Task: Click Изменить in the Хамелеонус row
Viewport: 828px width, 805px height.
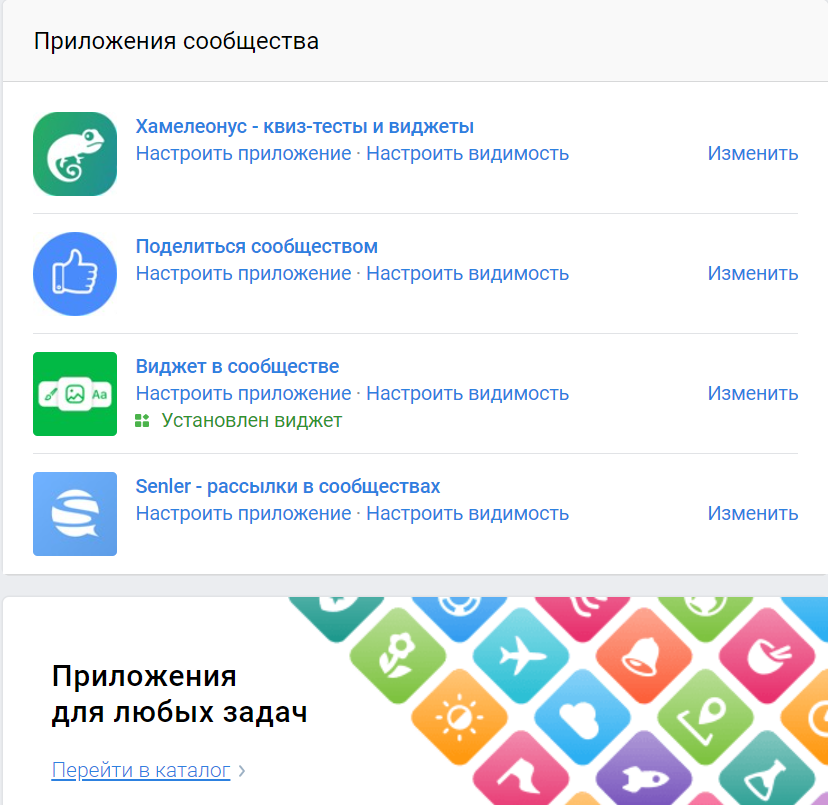Action: click(752, 154)
